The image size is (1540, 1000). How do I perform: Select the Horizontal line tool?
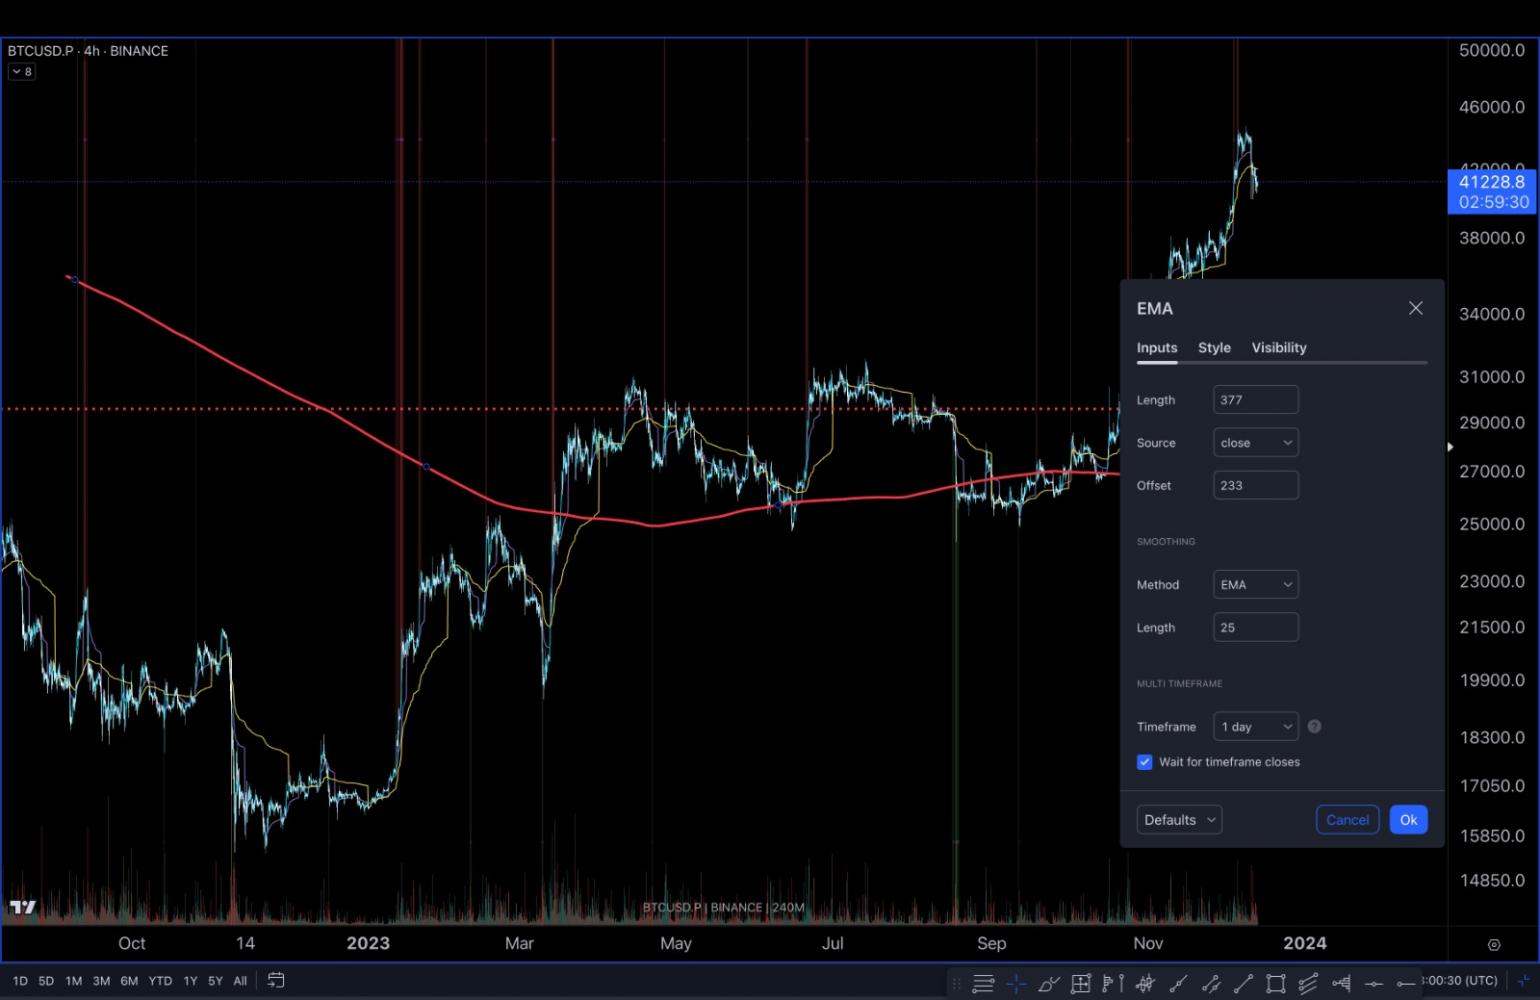click(x=1374, y=984)
